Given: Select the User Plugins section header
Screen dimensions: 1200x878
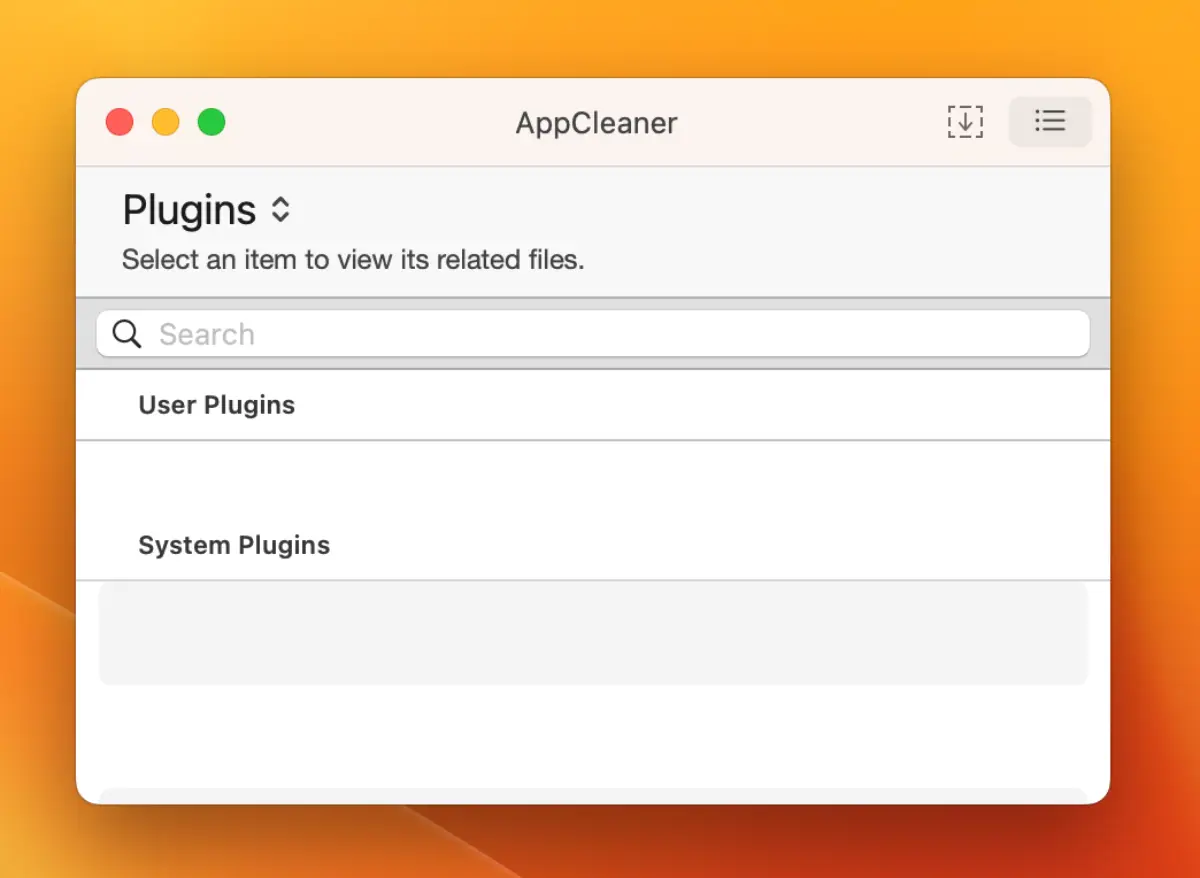Looking at the screenshot, I should coord(217,405).
